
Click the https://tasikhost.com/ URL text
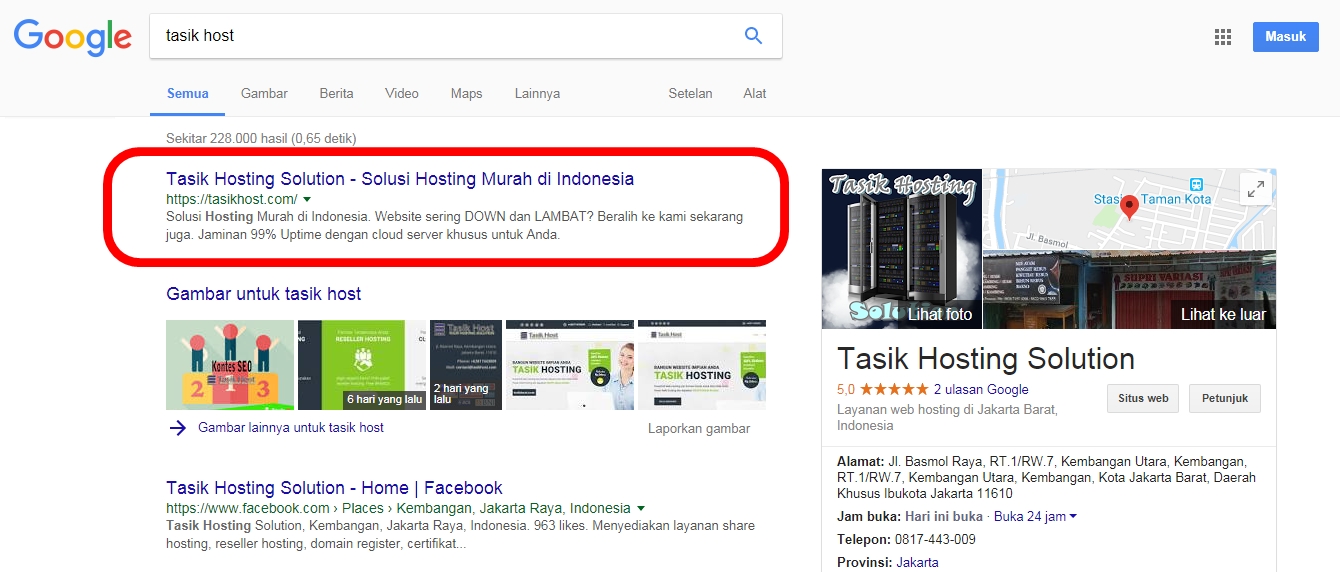click(232, 200)
